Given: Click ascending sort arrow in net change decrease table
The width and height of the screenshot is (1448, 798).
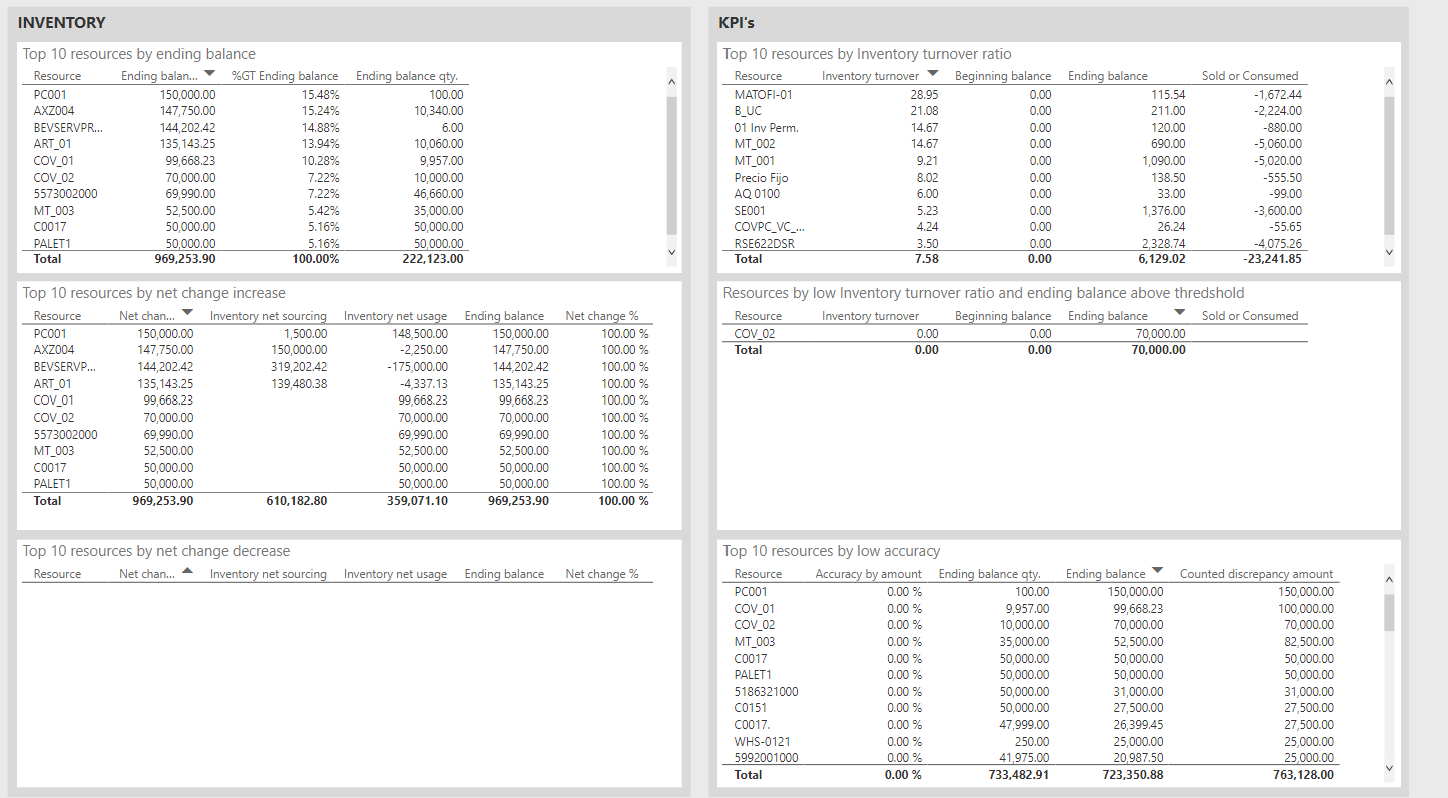Looking at the screenshot, I should pos(187,573).
